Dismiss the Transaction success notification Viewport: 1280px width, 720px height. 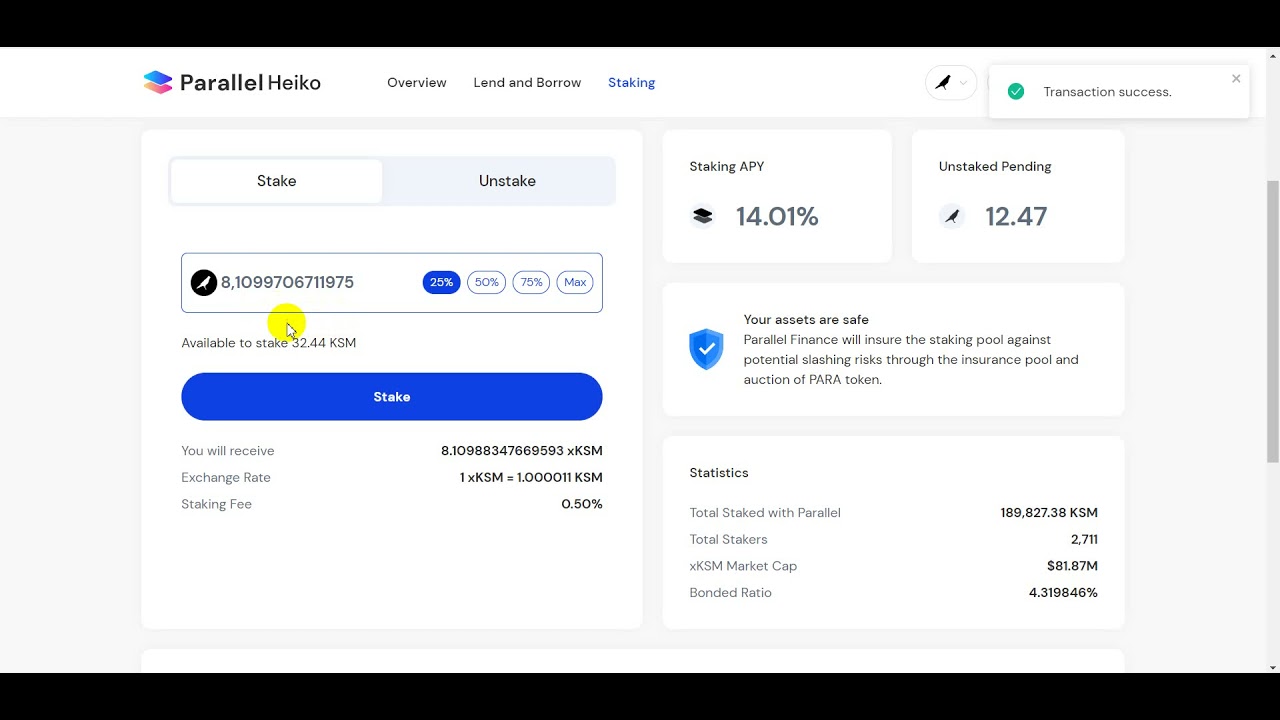(x=1236, y=78)
